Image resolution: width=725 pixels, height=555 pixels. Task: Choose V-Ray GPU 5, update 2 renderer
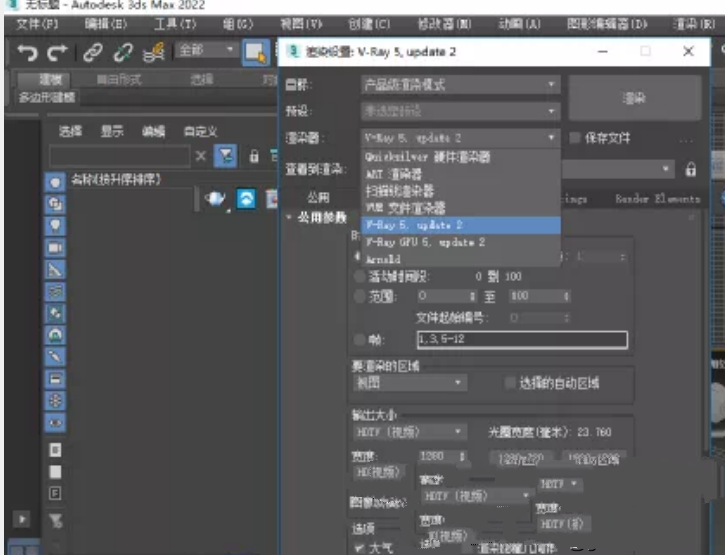point(461,242)
